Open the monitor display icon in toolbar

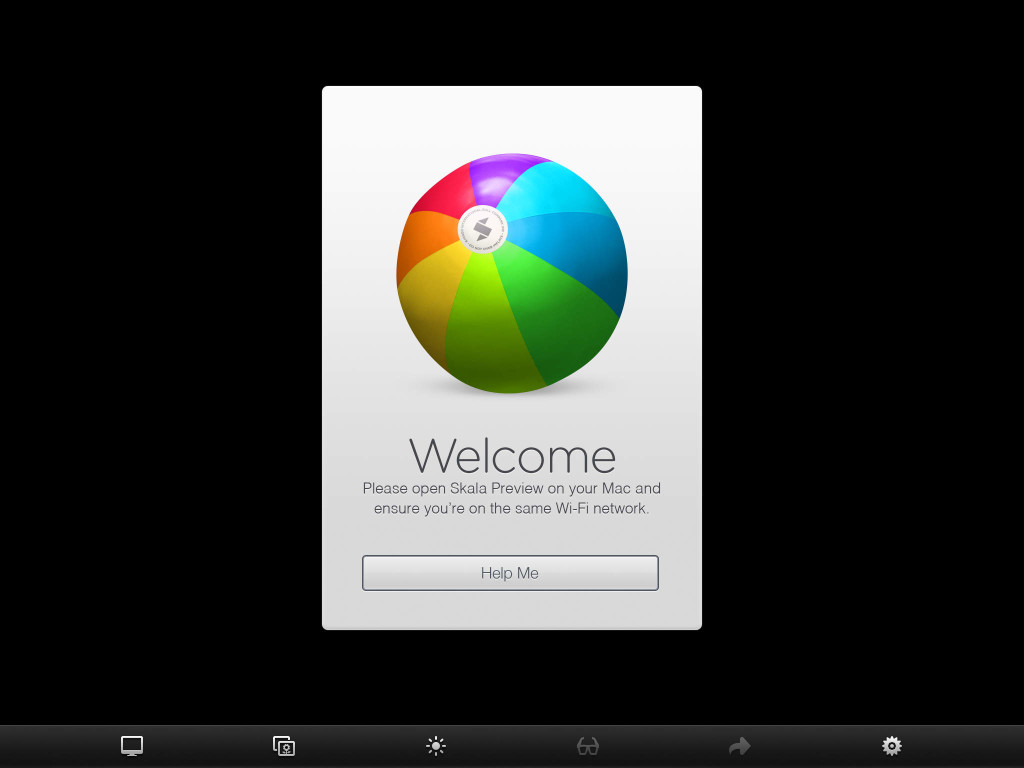coord(132,746)
